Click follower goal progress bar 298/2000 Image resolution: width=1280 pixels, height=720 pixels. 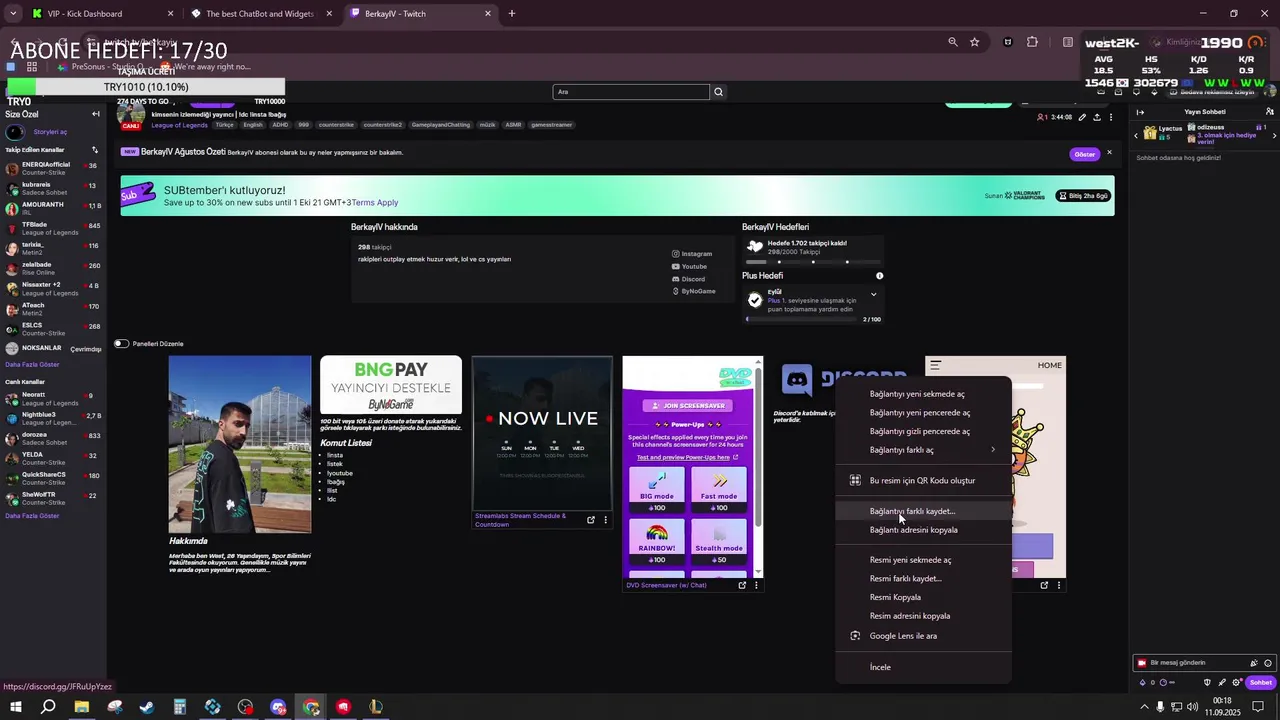(x=813, y=262)
